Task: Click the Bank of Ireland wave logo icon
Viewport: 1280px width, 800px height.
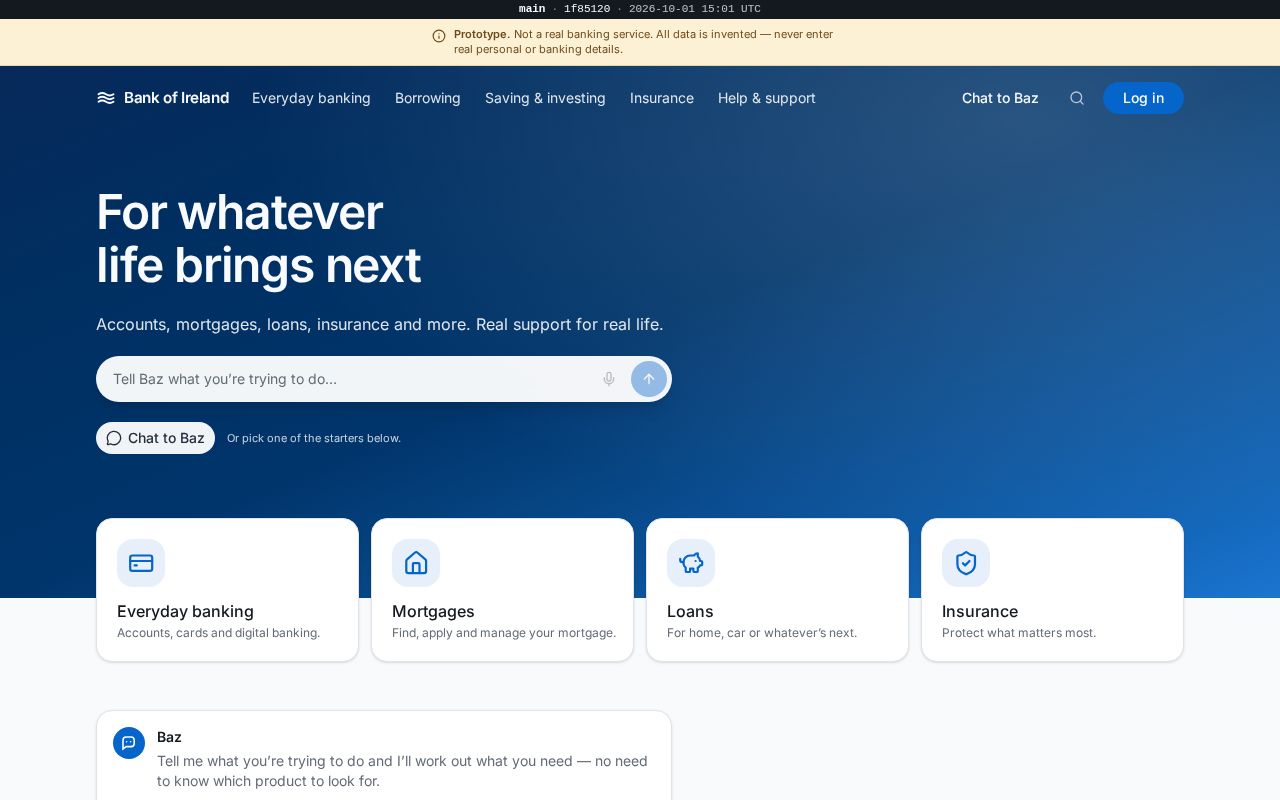Action: (106, 98)
